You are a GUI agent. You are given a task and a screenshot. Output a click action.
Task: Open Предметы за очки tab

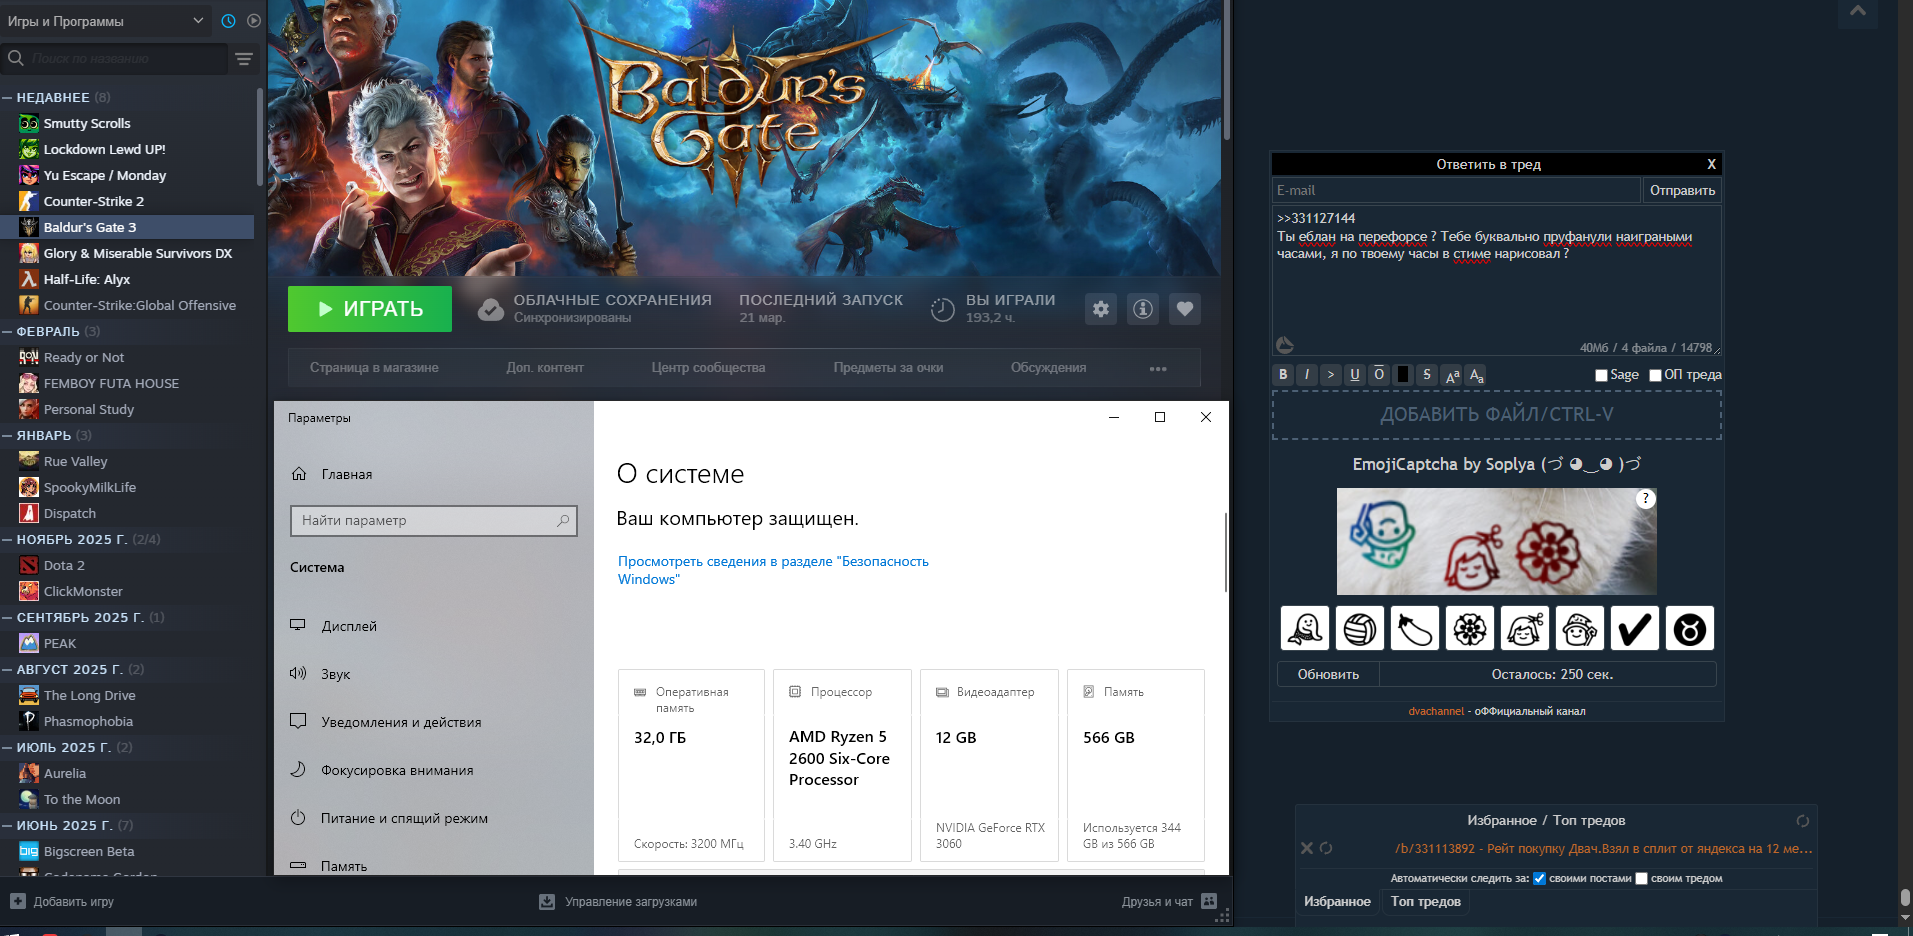888,368
